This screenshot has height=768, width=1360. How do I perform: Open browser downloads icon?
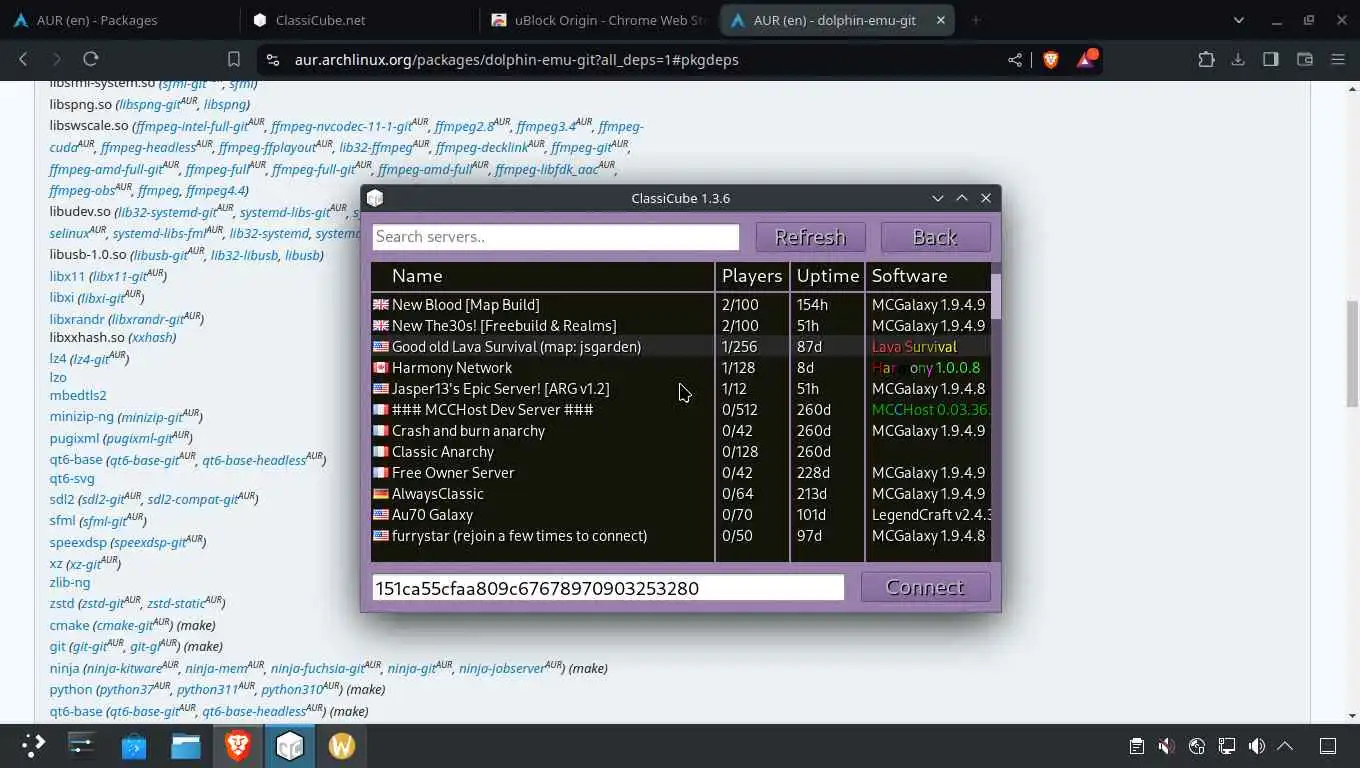point(1238,59)
